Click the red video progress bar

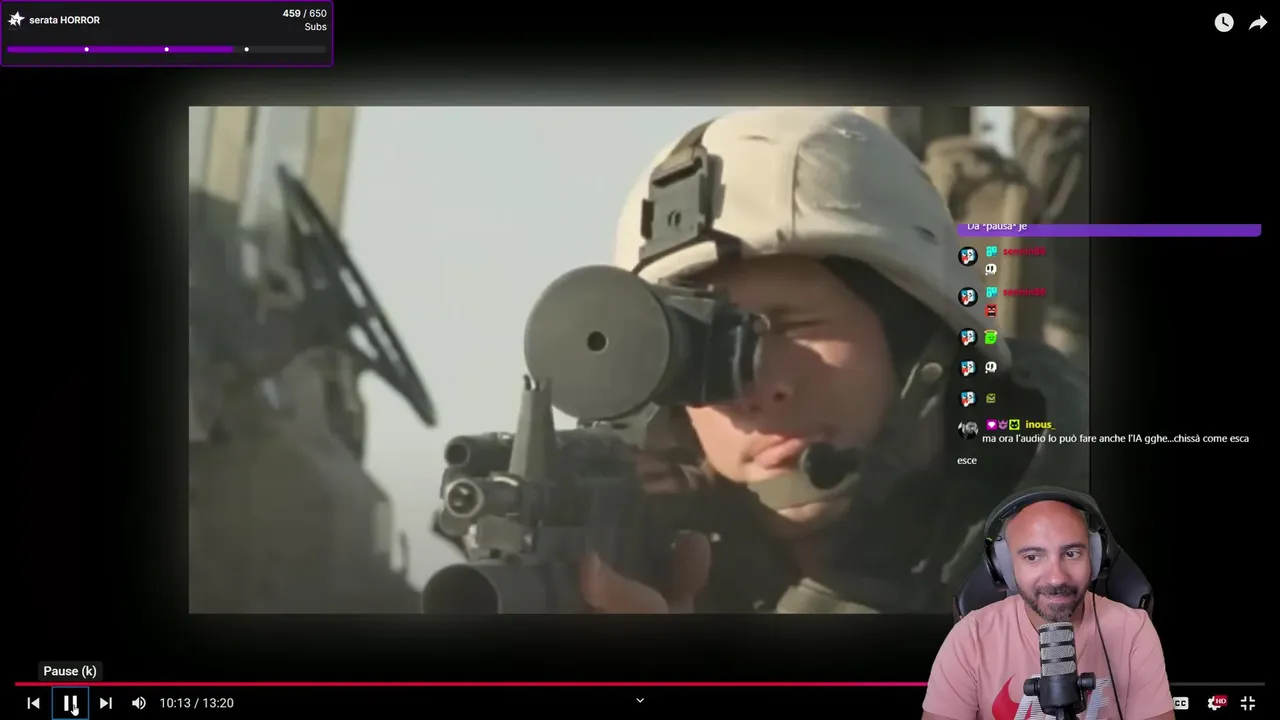click(470, 684)
